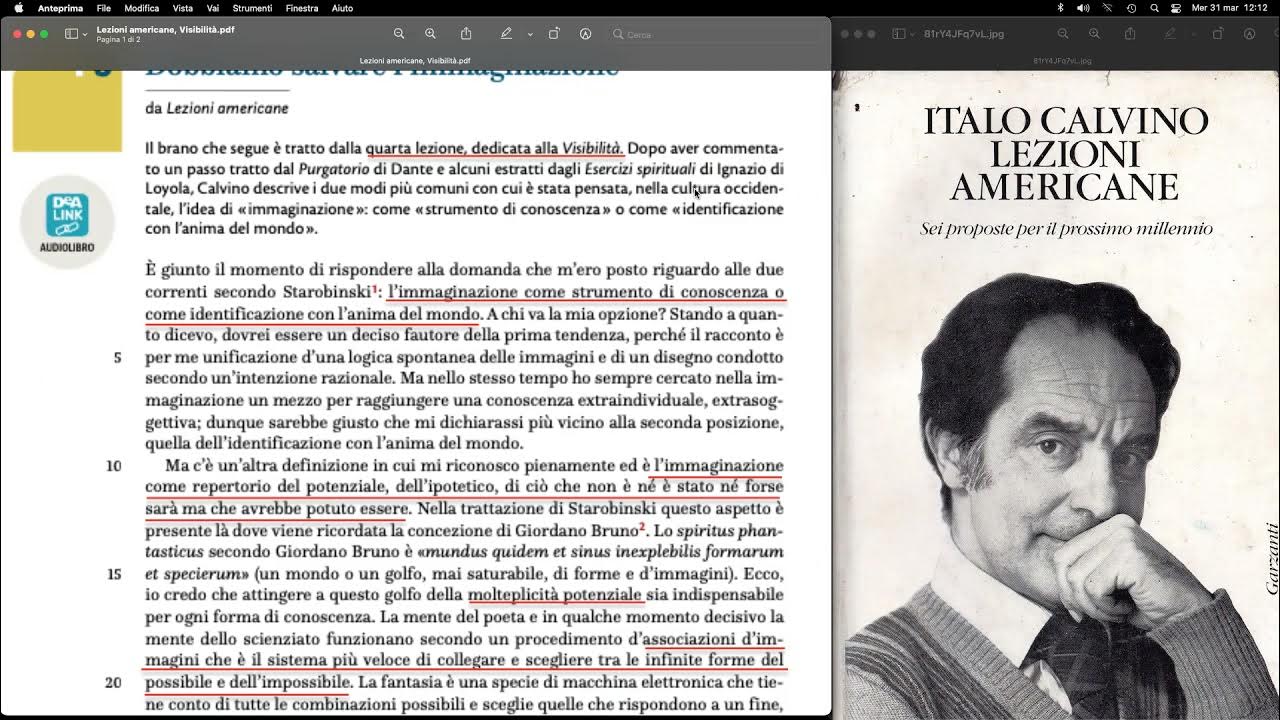Open the Apple menu

click(x=18, y=8)
